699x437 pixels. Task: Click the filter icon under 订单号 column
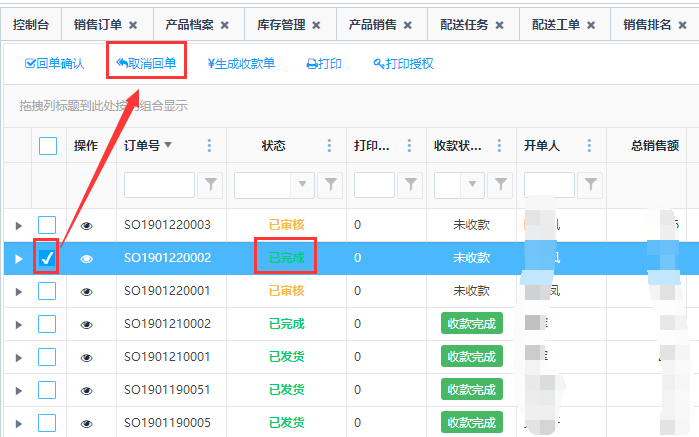pyautogui.click(x=211, y=184)
